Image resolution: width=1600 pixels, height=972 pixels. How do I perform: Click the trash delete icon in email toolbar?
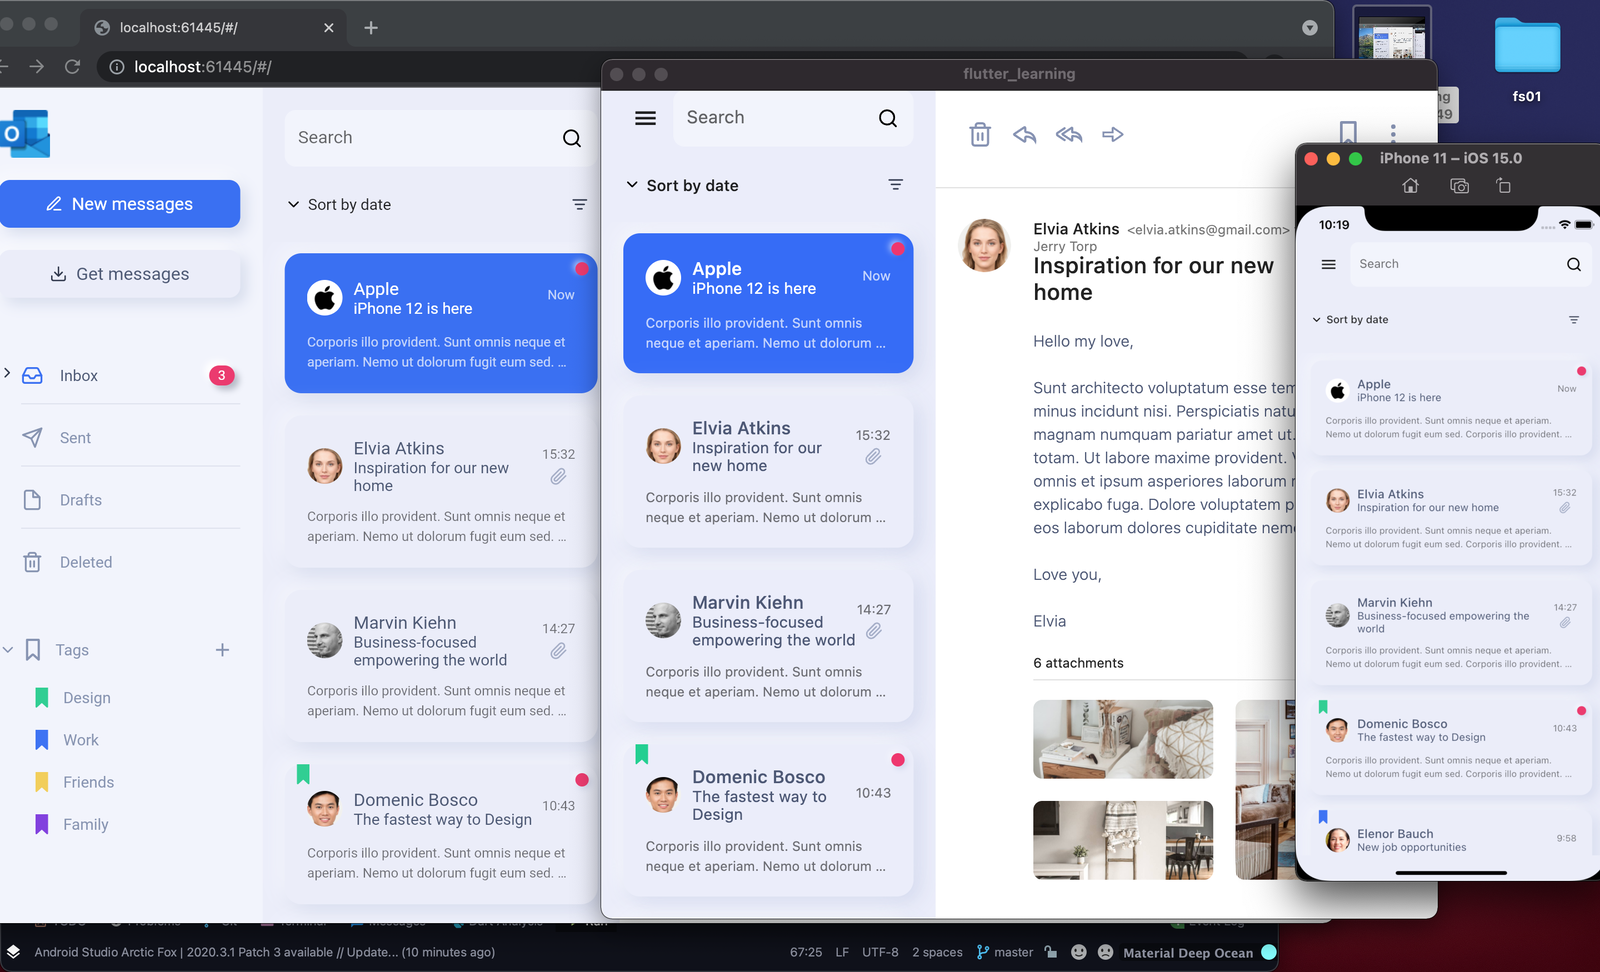click(x=980, y=135)
